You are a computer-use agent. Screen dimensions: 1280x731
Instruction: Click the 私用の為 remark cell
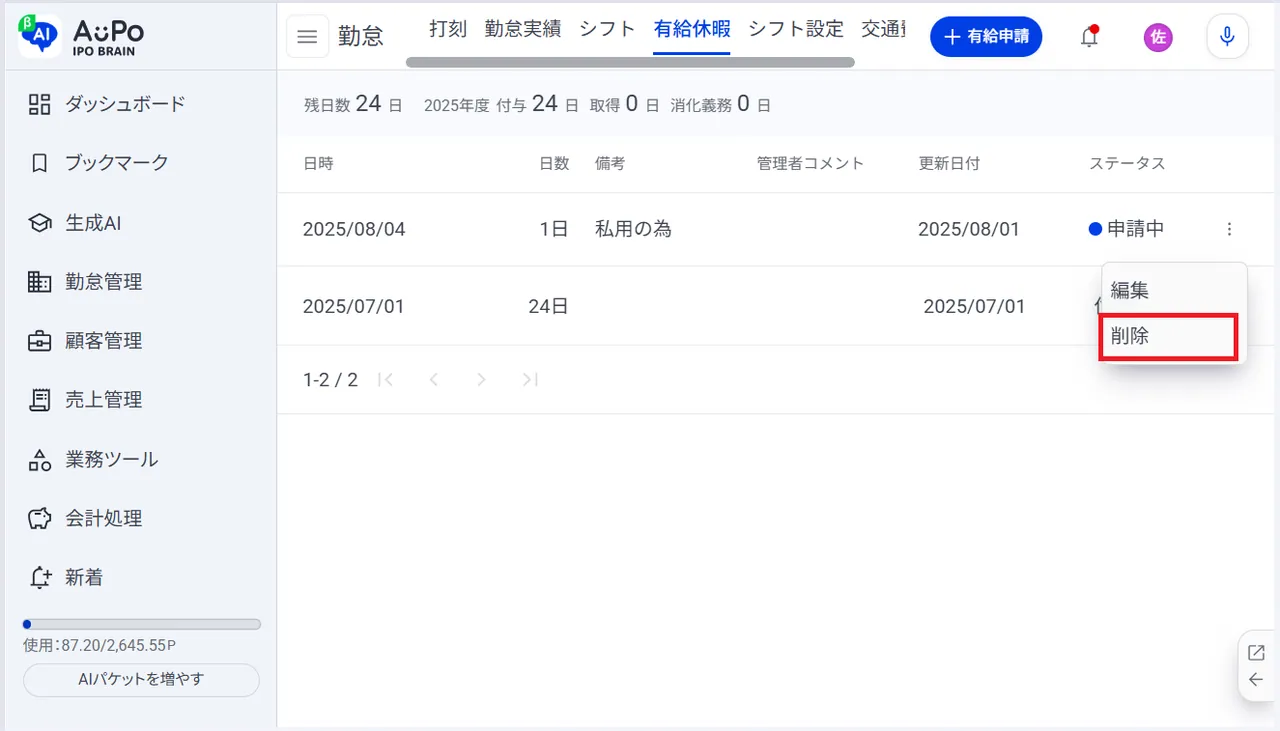[633, 229]
